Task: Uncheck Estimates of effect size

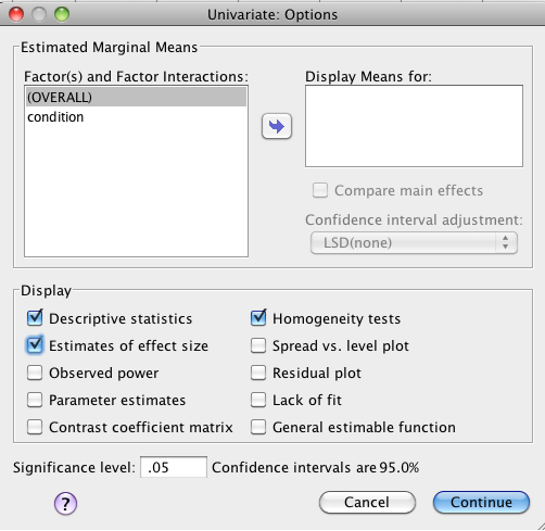Action: pos(35,345)
